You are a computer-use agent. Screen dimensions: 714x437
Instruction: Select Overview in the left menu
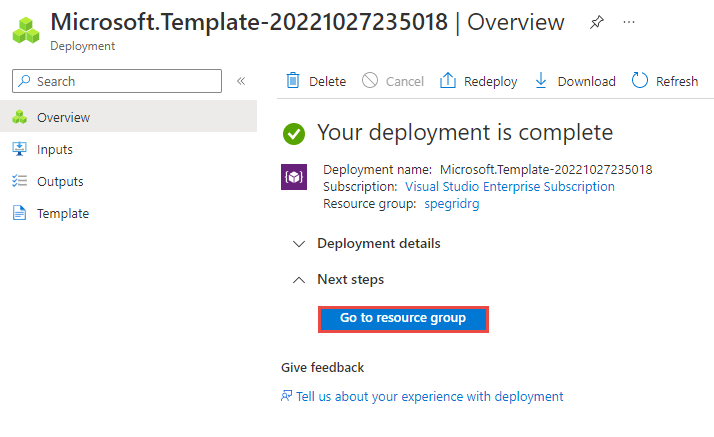coord(63,117)
